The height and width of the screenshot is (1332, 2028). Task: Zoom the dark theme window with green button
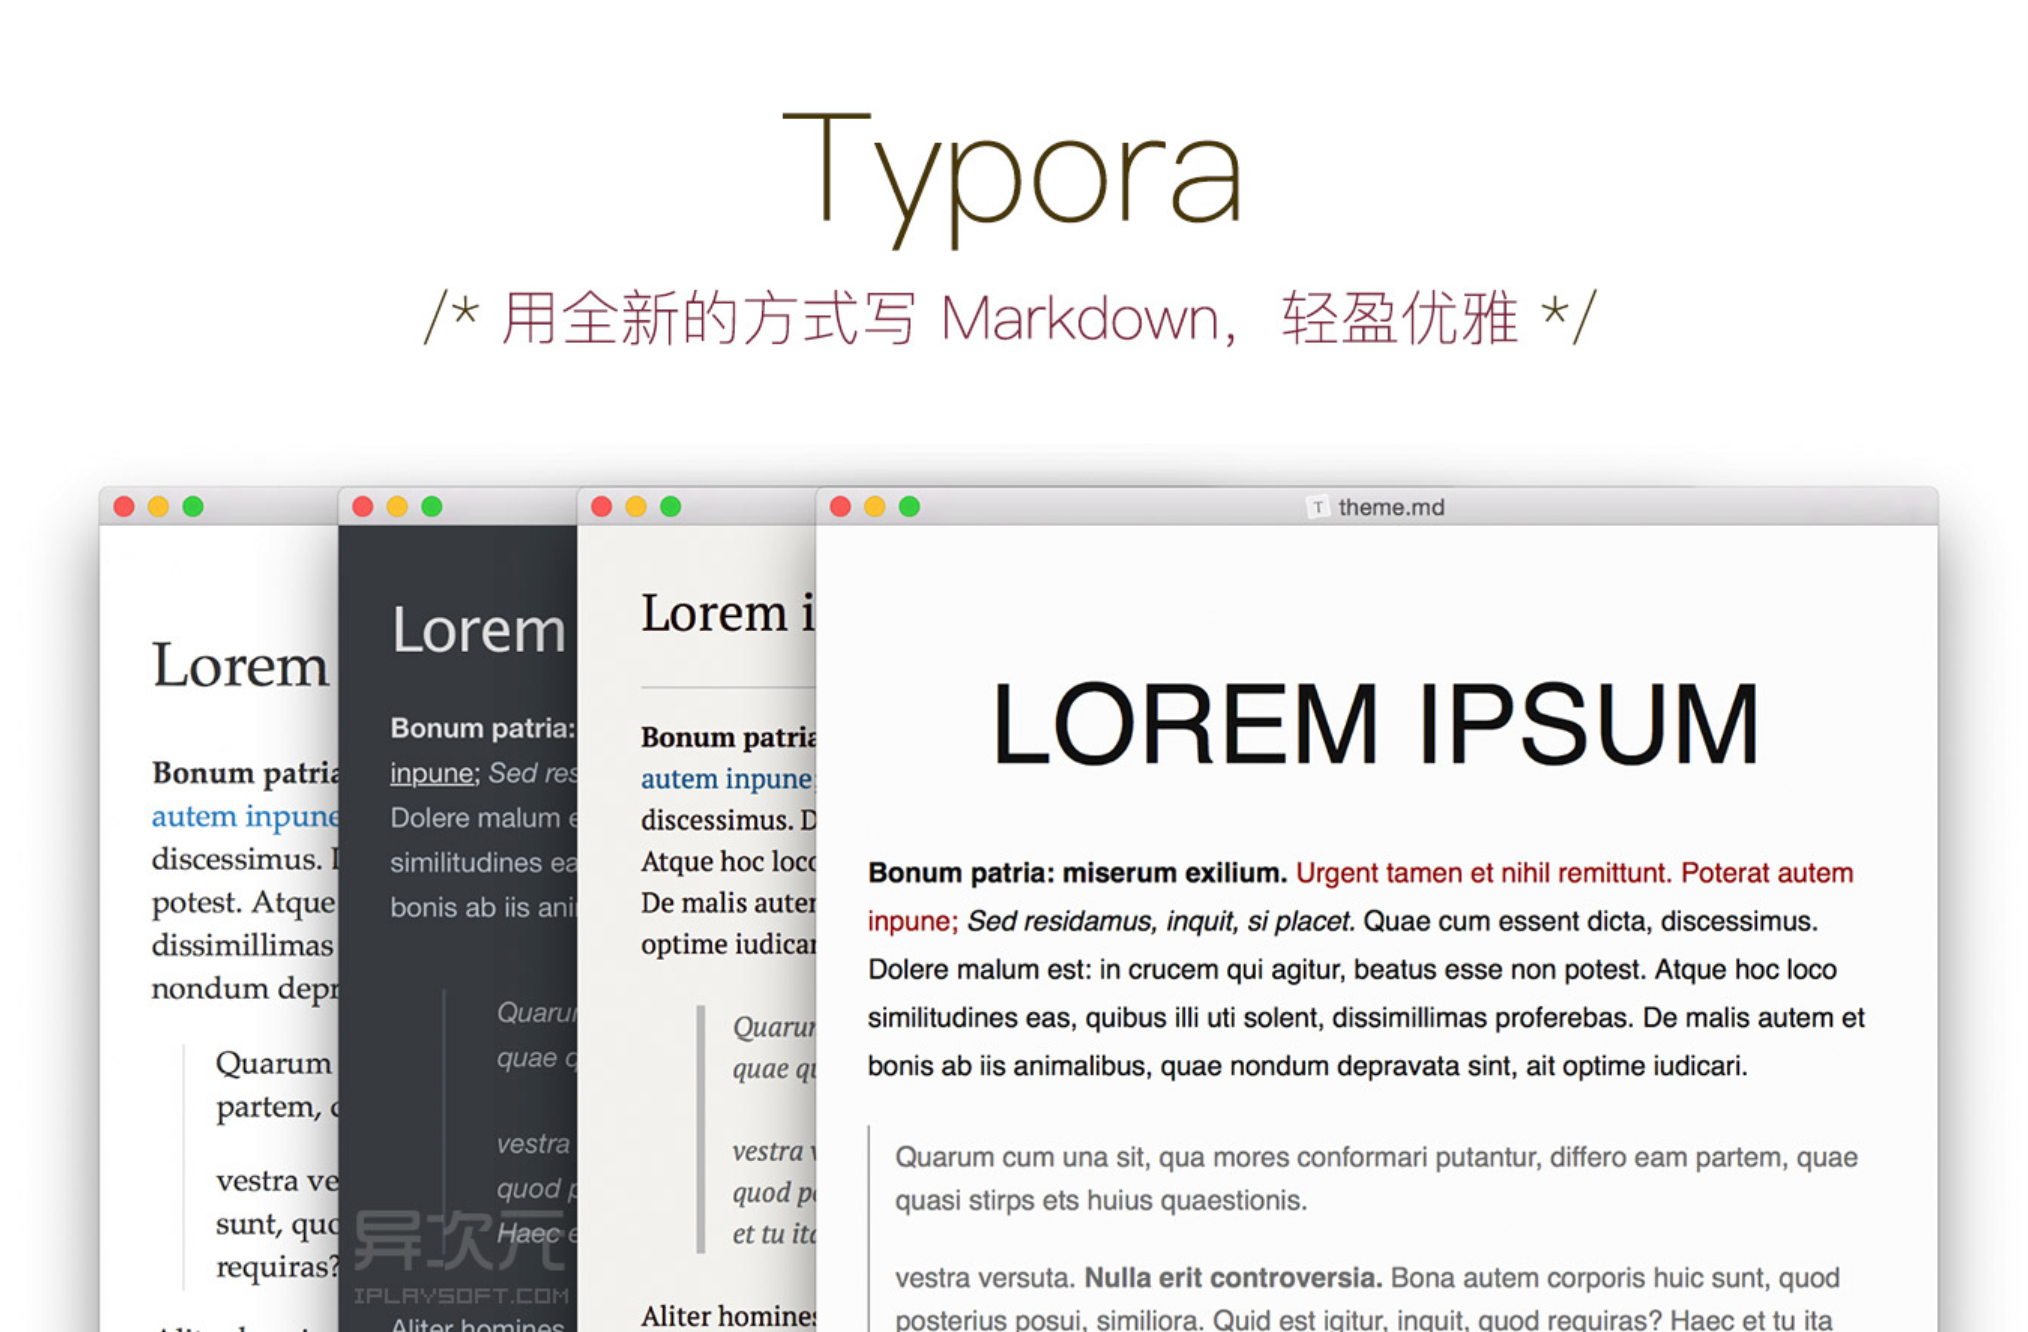[x=431, y=507]
